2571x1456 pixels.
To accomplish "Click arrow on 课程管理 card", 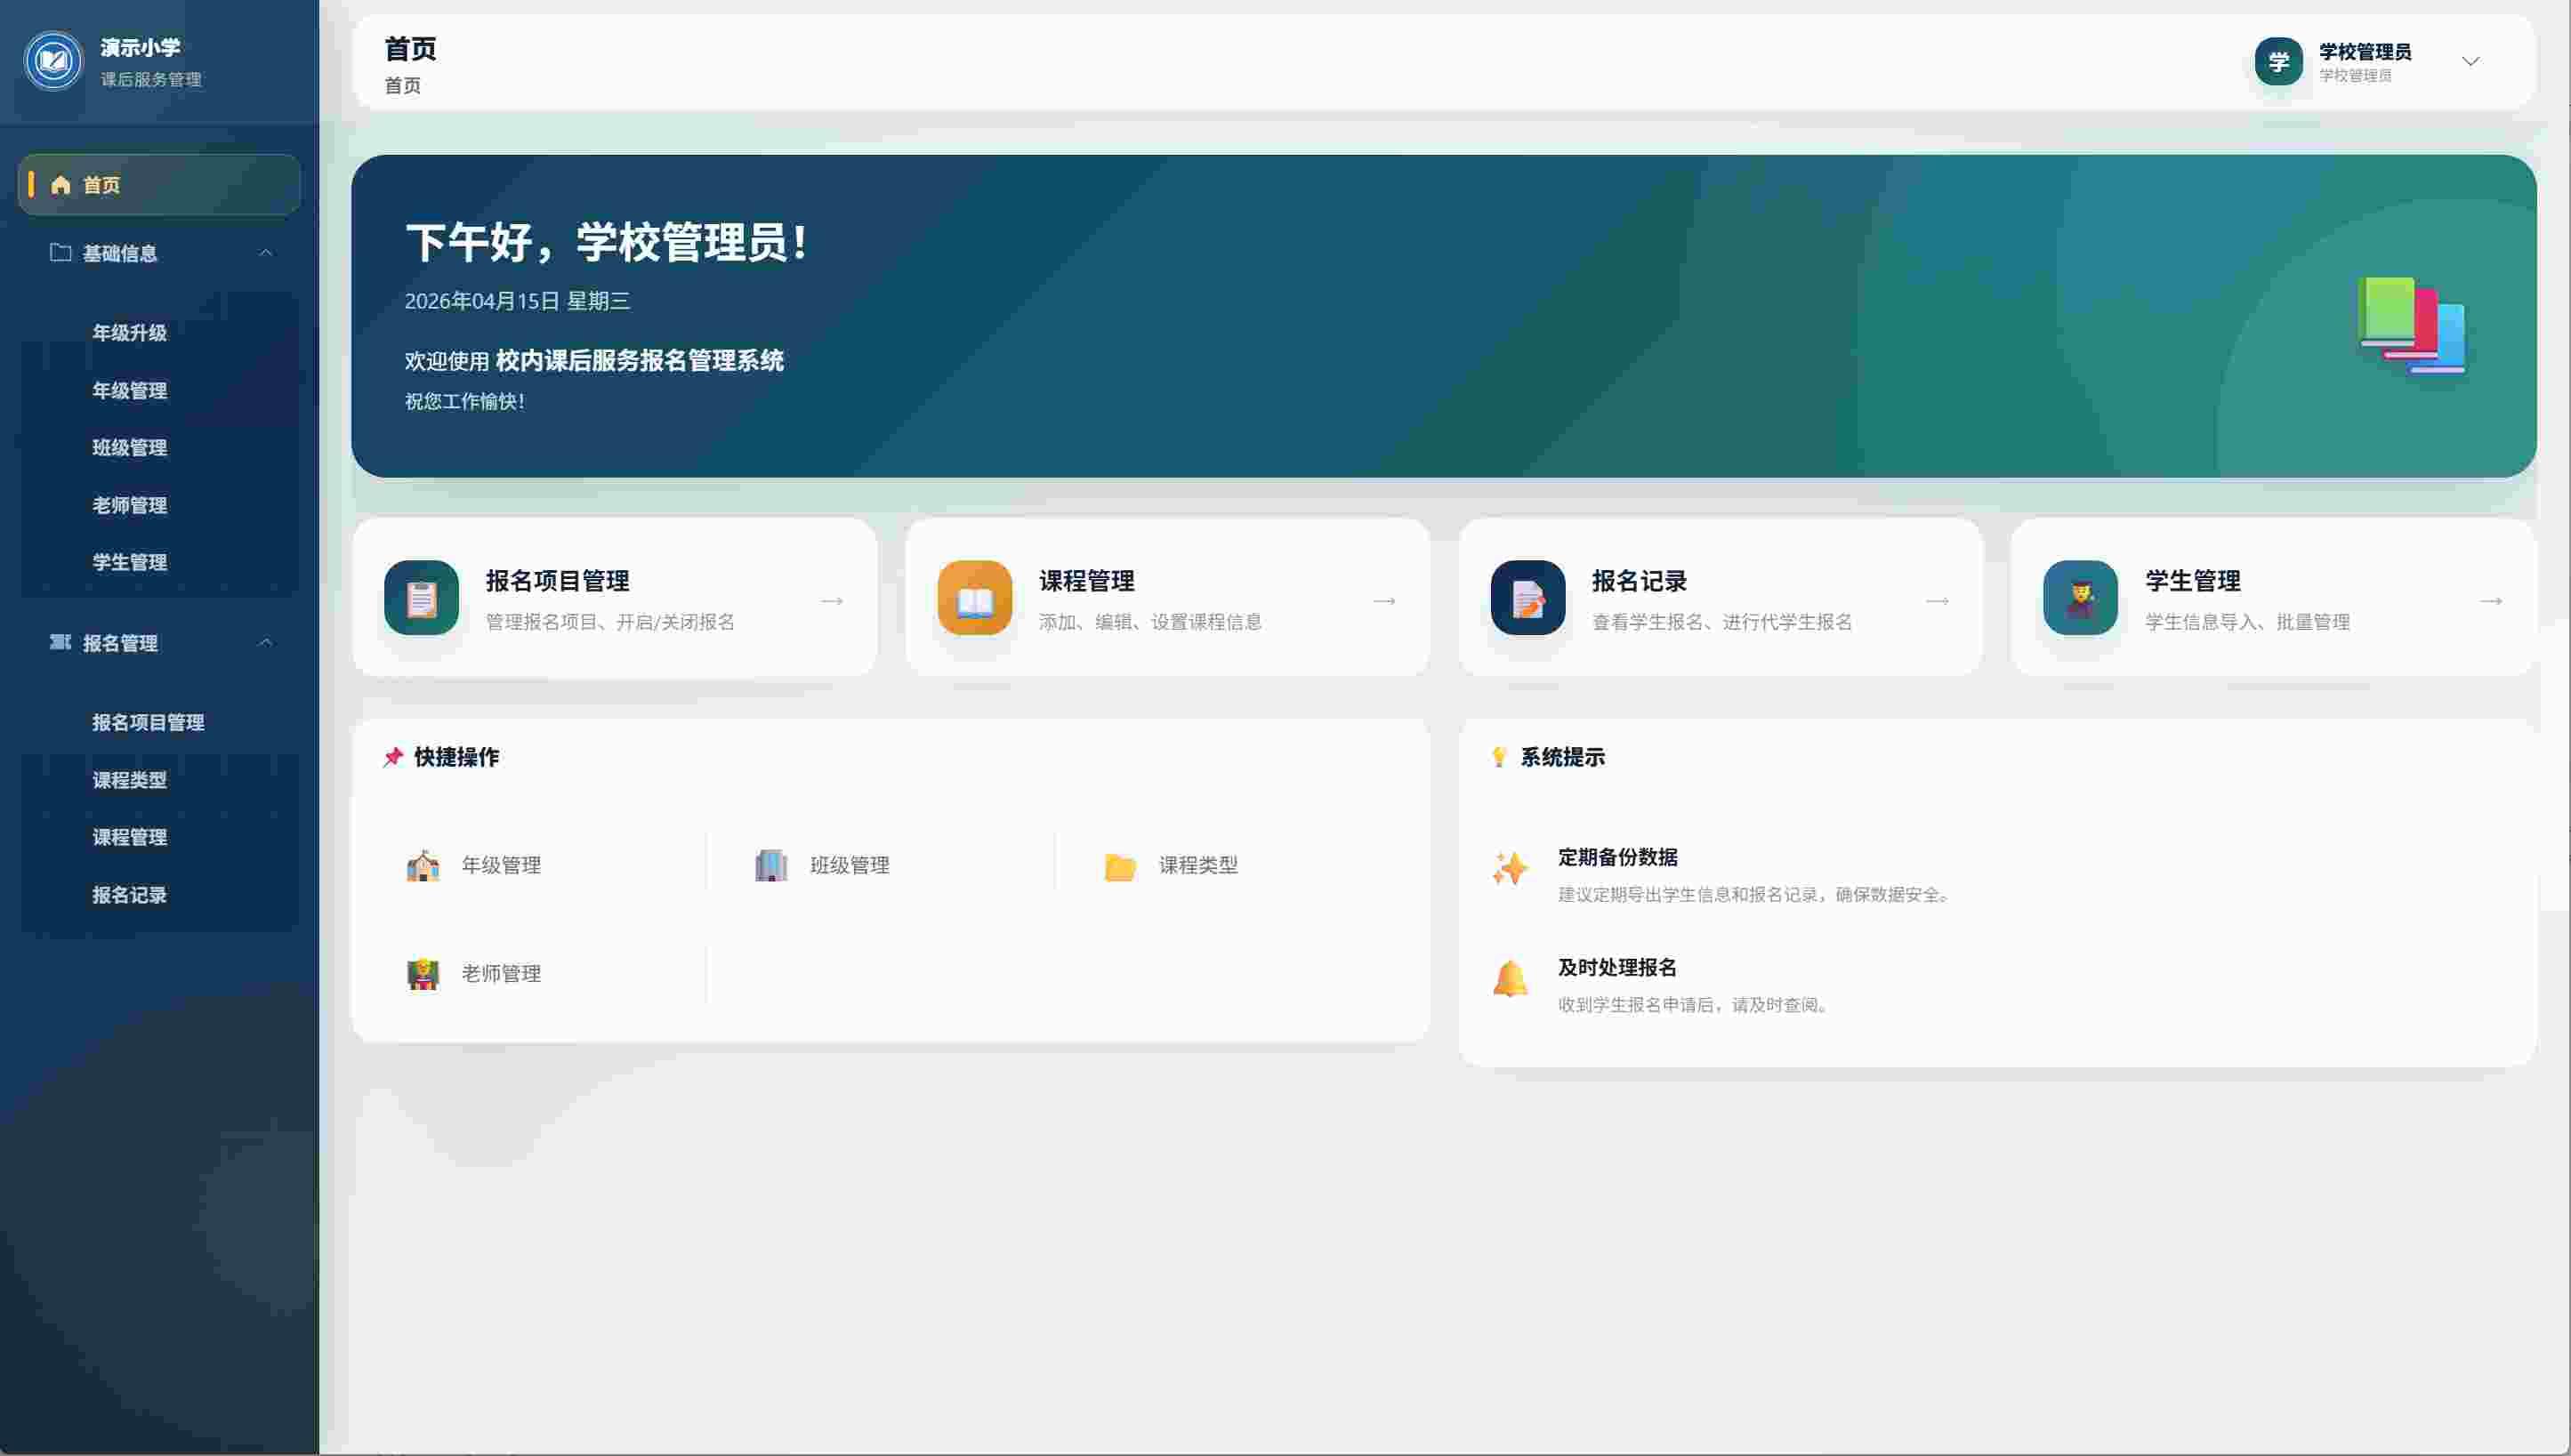I will tap(1385, 601).
